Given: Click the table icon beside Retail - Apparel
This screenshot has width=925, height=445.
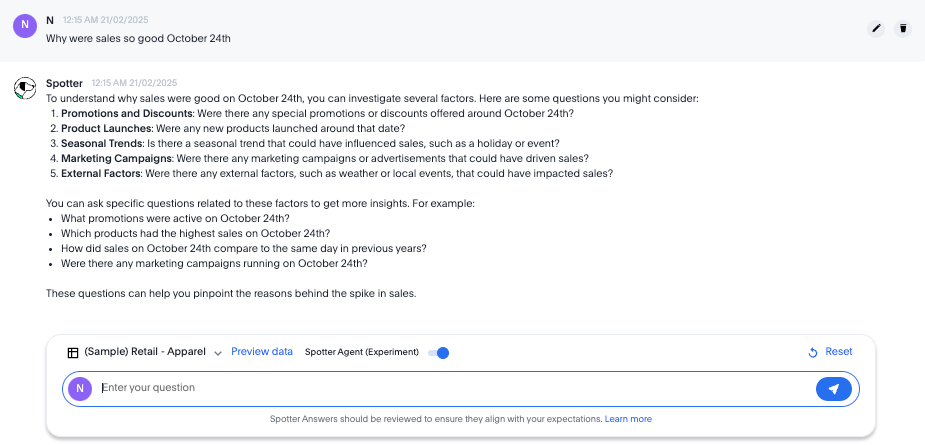Looking at the screenshot, I should coord(73,352).
